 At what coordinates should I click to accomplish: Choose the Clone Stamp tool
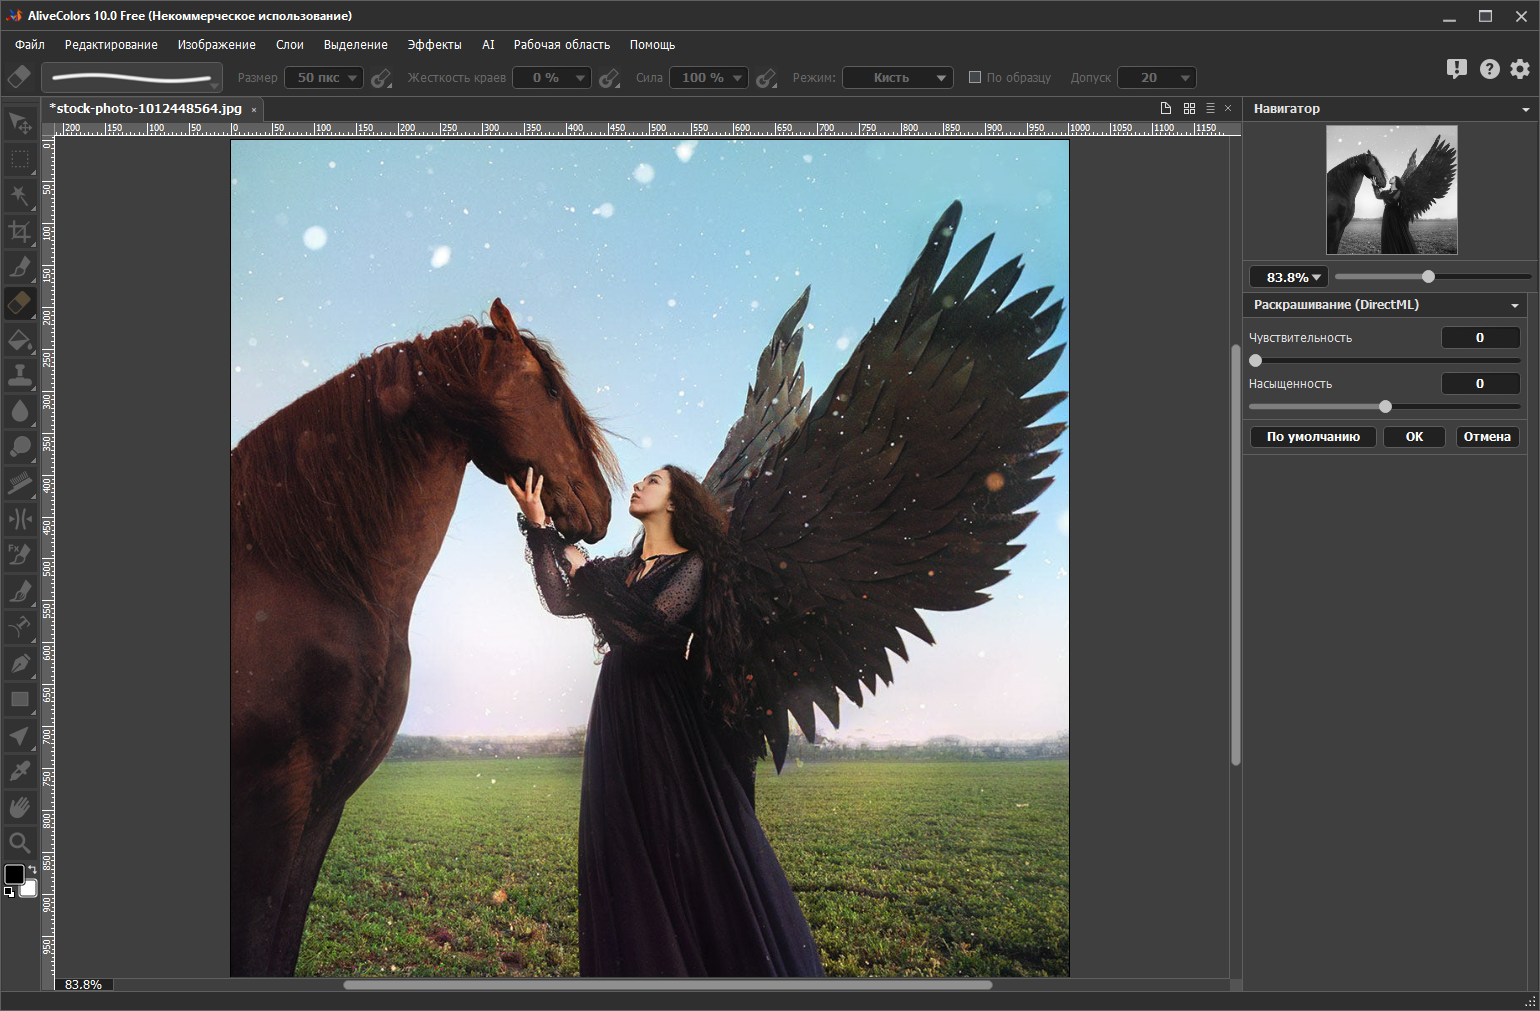click(19, 375)
